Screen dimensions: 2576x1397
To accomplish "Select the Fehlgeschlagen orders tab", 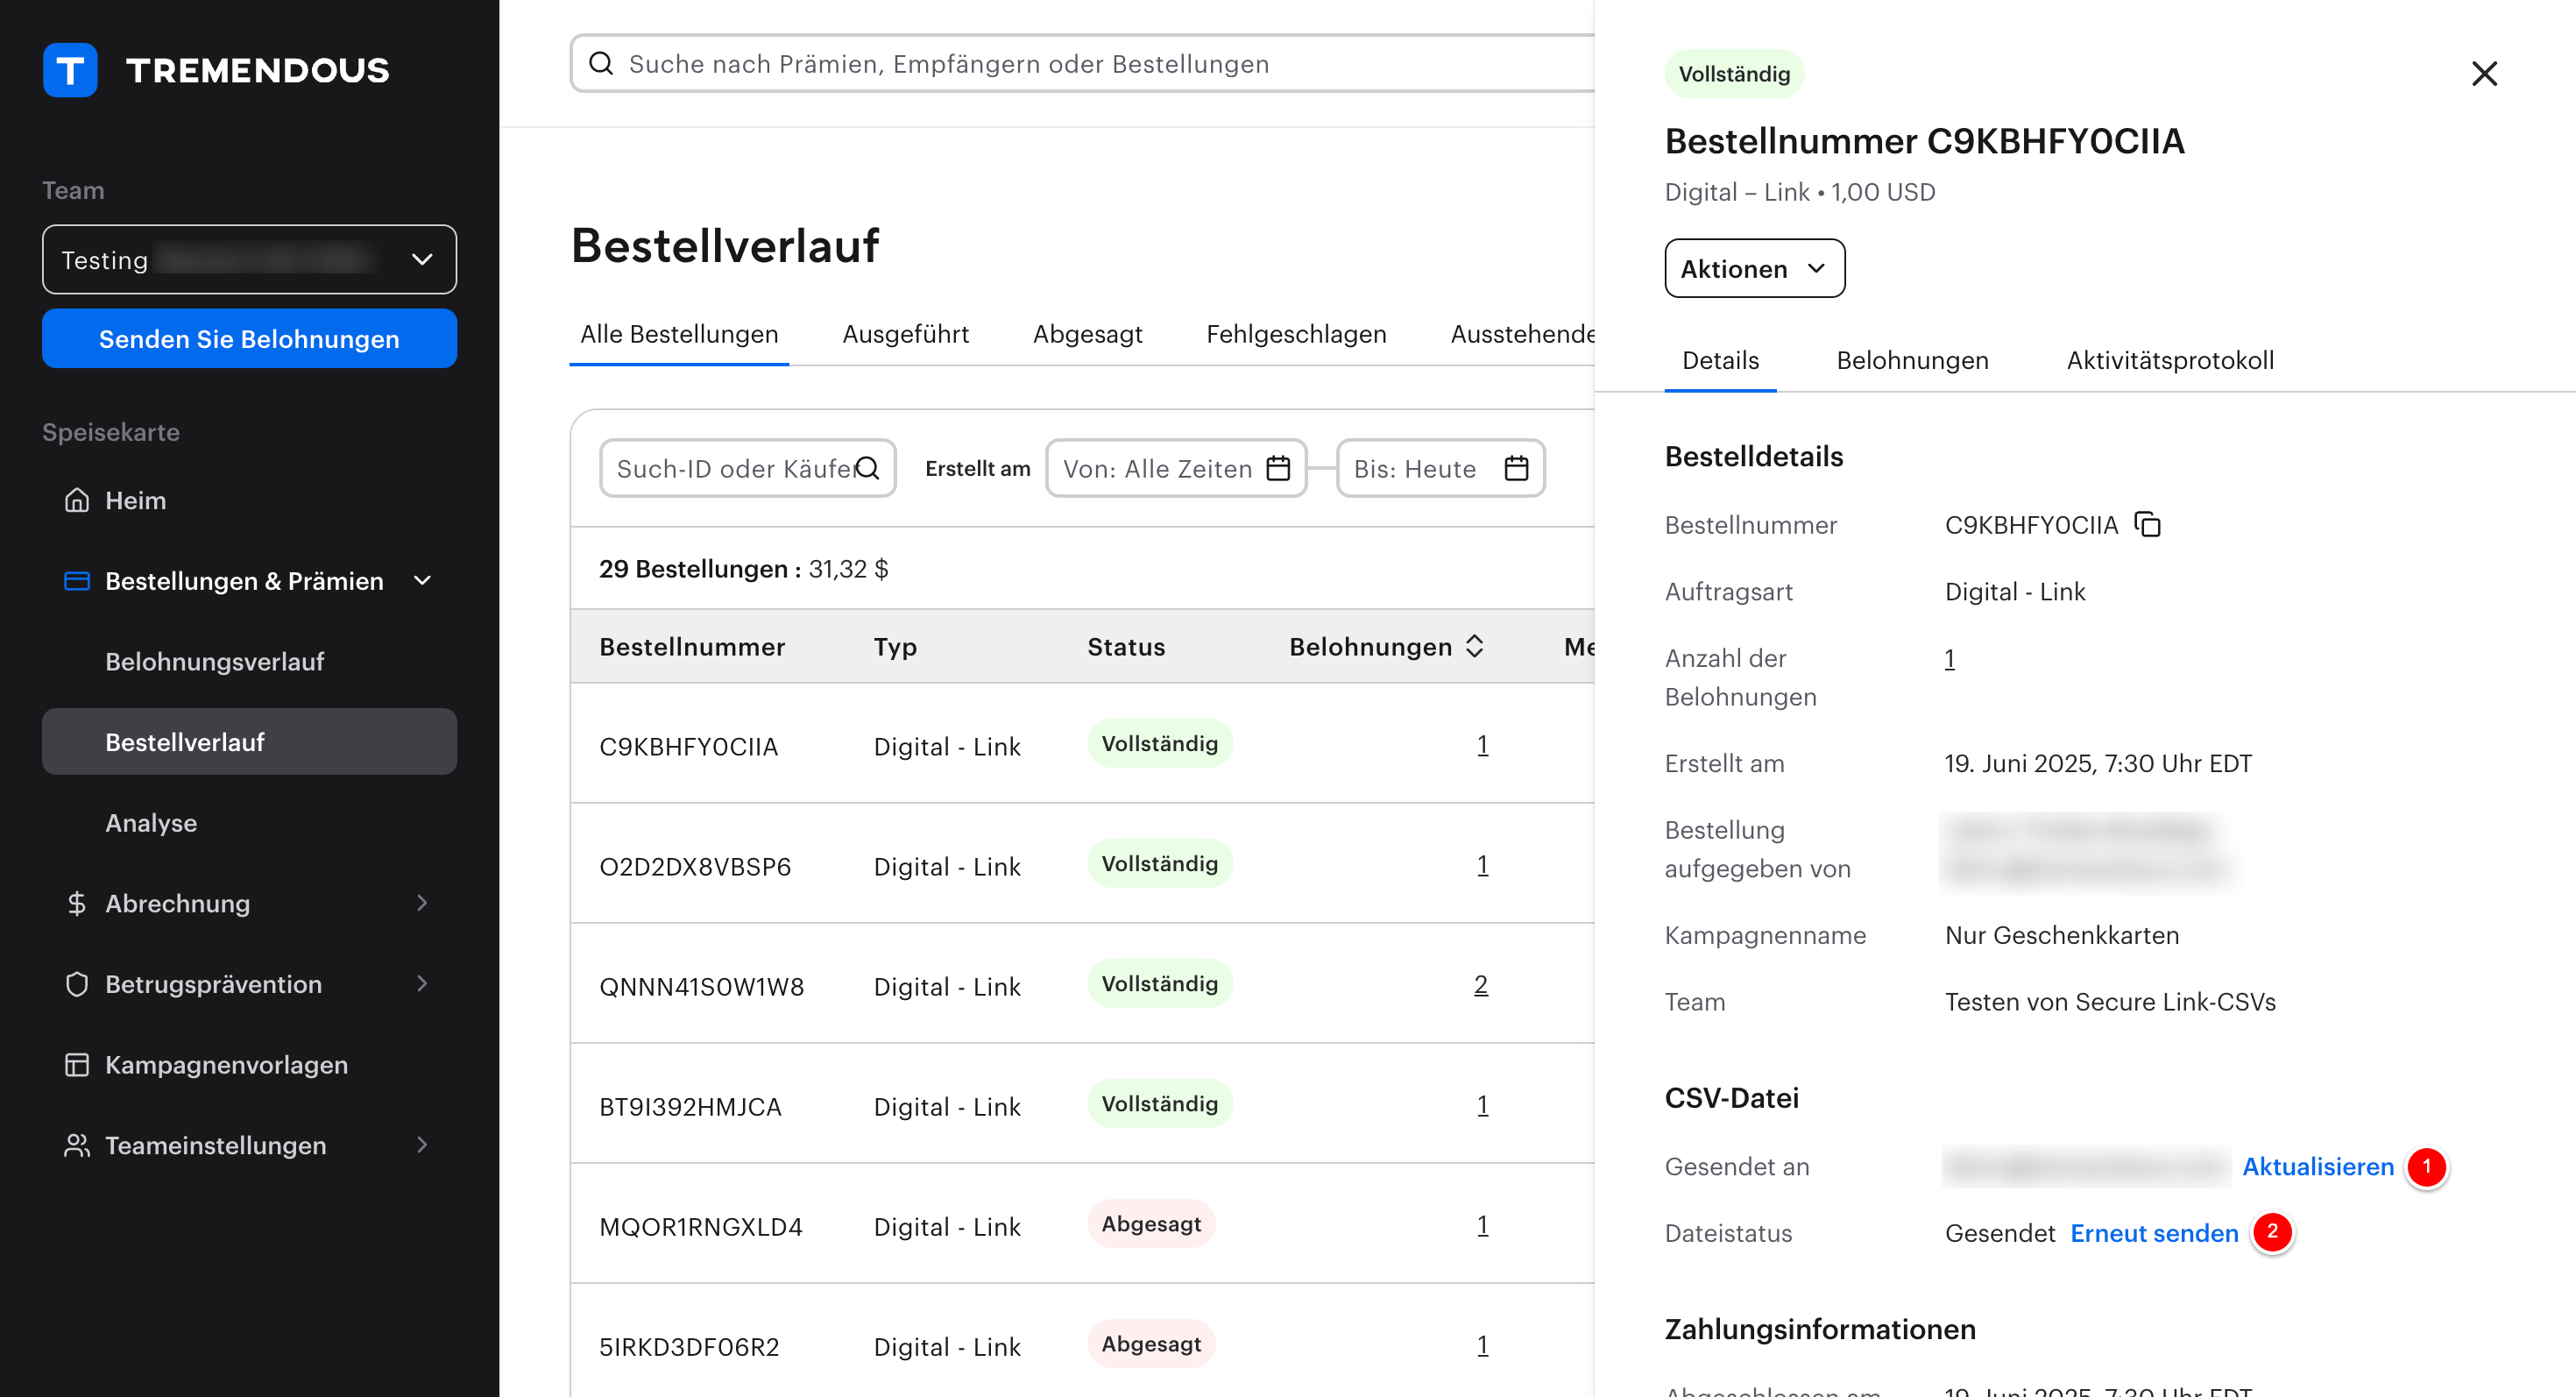I will tap(1295, 334).
